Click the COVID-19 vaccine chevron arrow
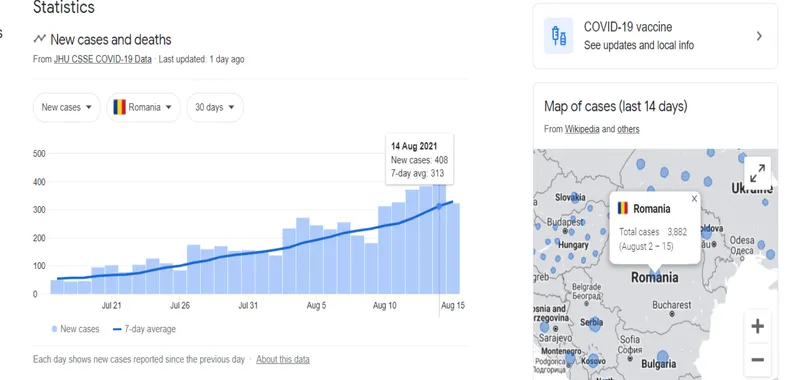The height and width of the screenshot is (380, 800). pos(759,36)
